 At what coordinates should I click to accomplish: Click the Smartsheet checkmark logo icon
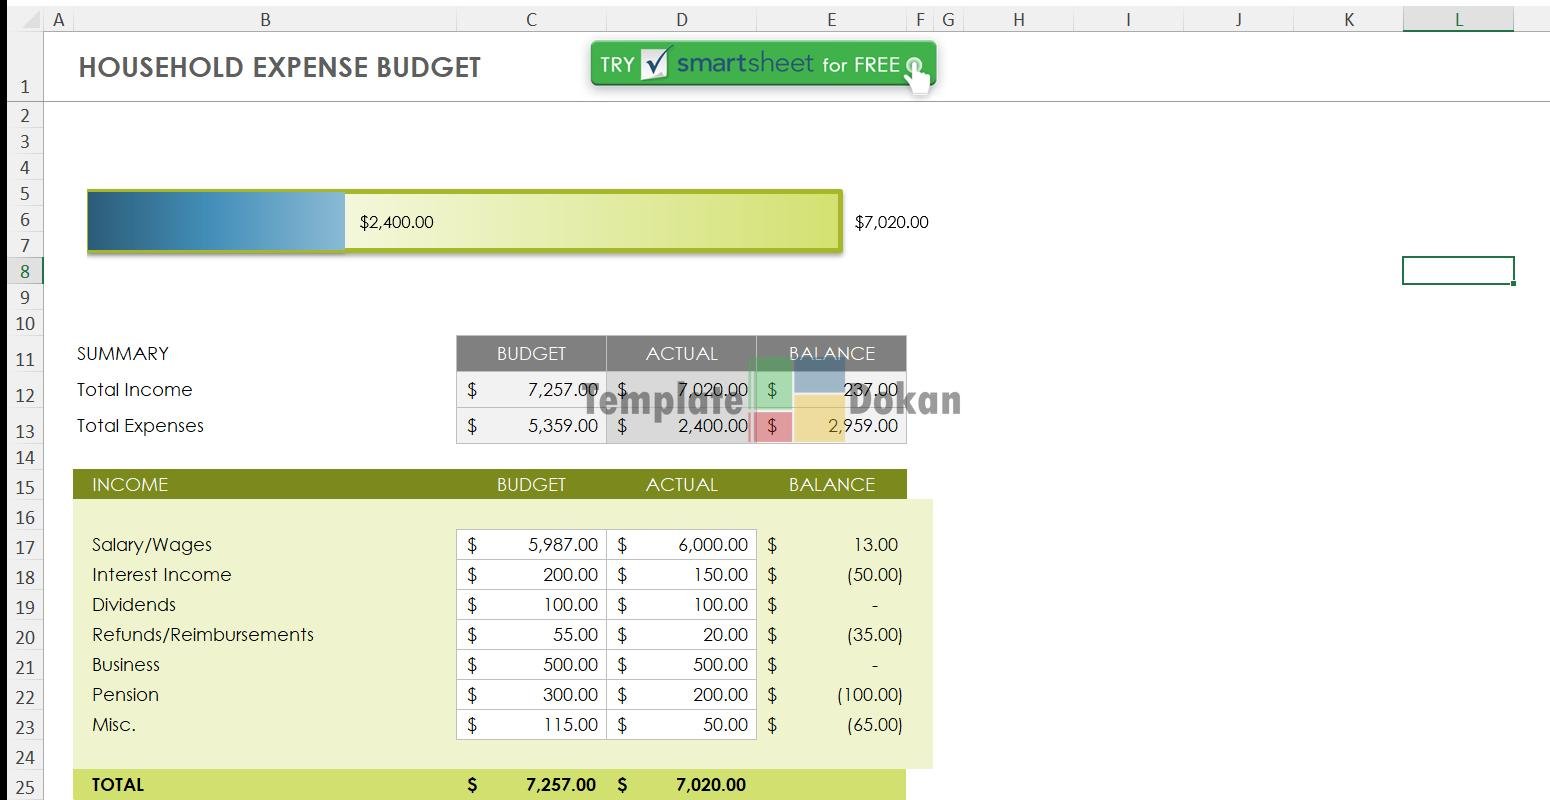[656, 64]
